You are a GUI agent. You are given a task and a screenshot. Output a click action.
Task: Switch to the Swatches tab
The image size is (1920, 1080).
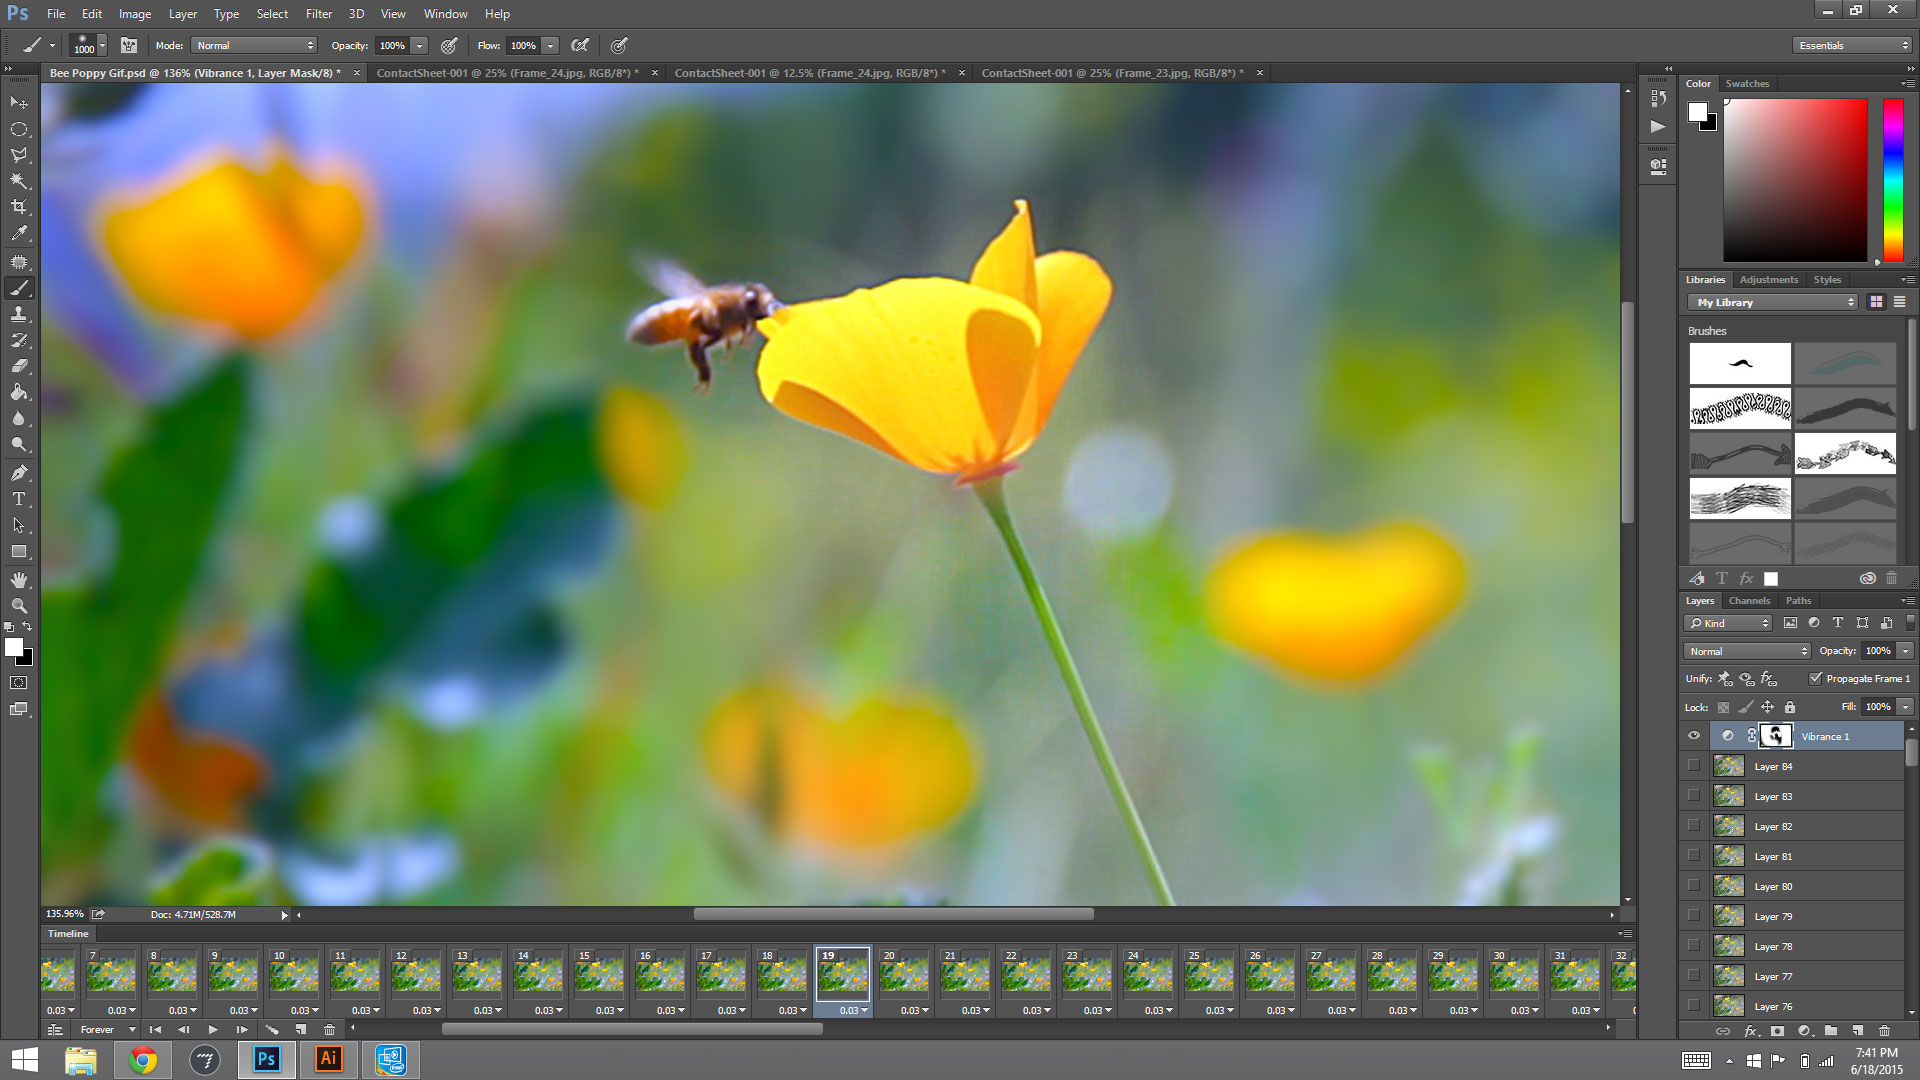pyautogui.click(x=1747, y=84)
